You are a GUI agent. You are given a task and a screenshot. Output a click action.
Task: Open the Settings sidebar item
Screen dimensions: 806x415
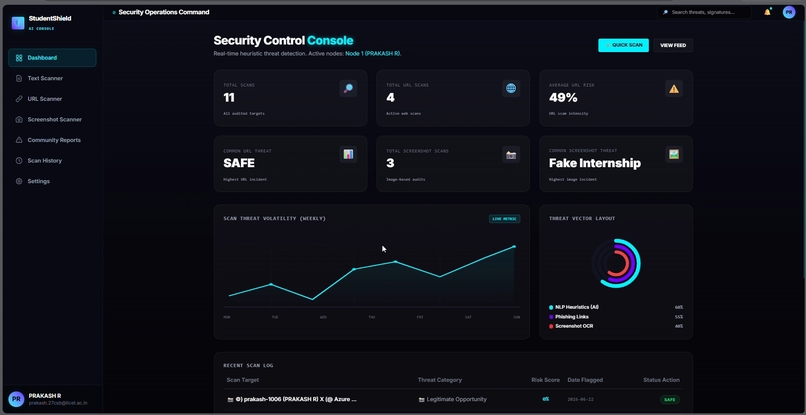(52, 181)
